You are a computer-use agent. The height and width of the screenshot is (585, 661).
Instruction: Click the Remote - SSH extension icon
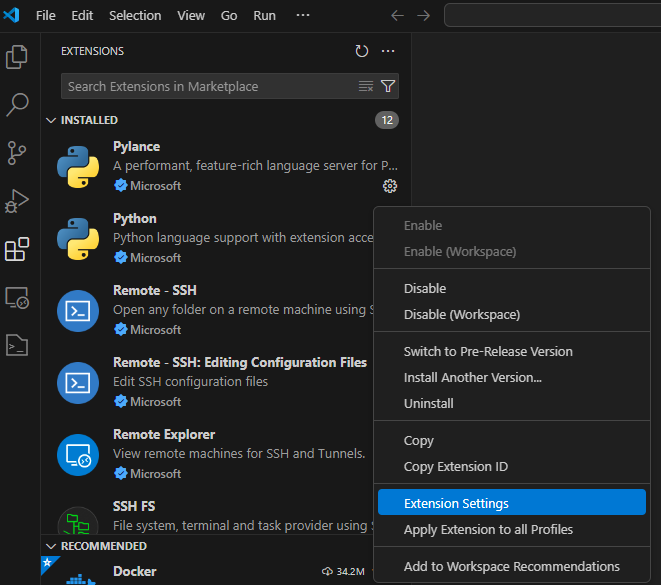(78, 311)
